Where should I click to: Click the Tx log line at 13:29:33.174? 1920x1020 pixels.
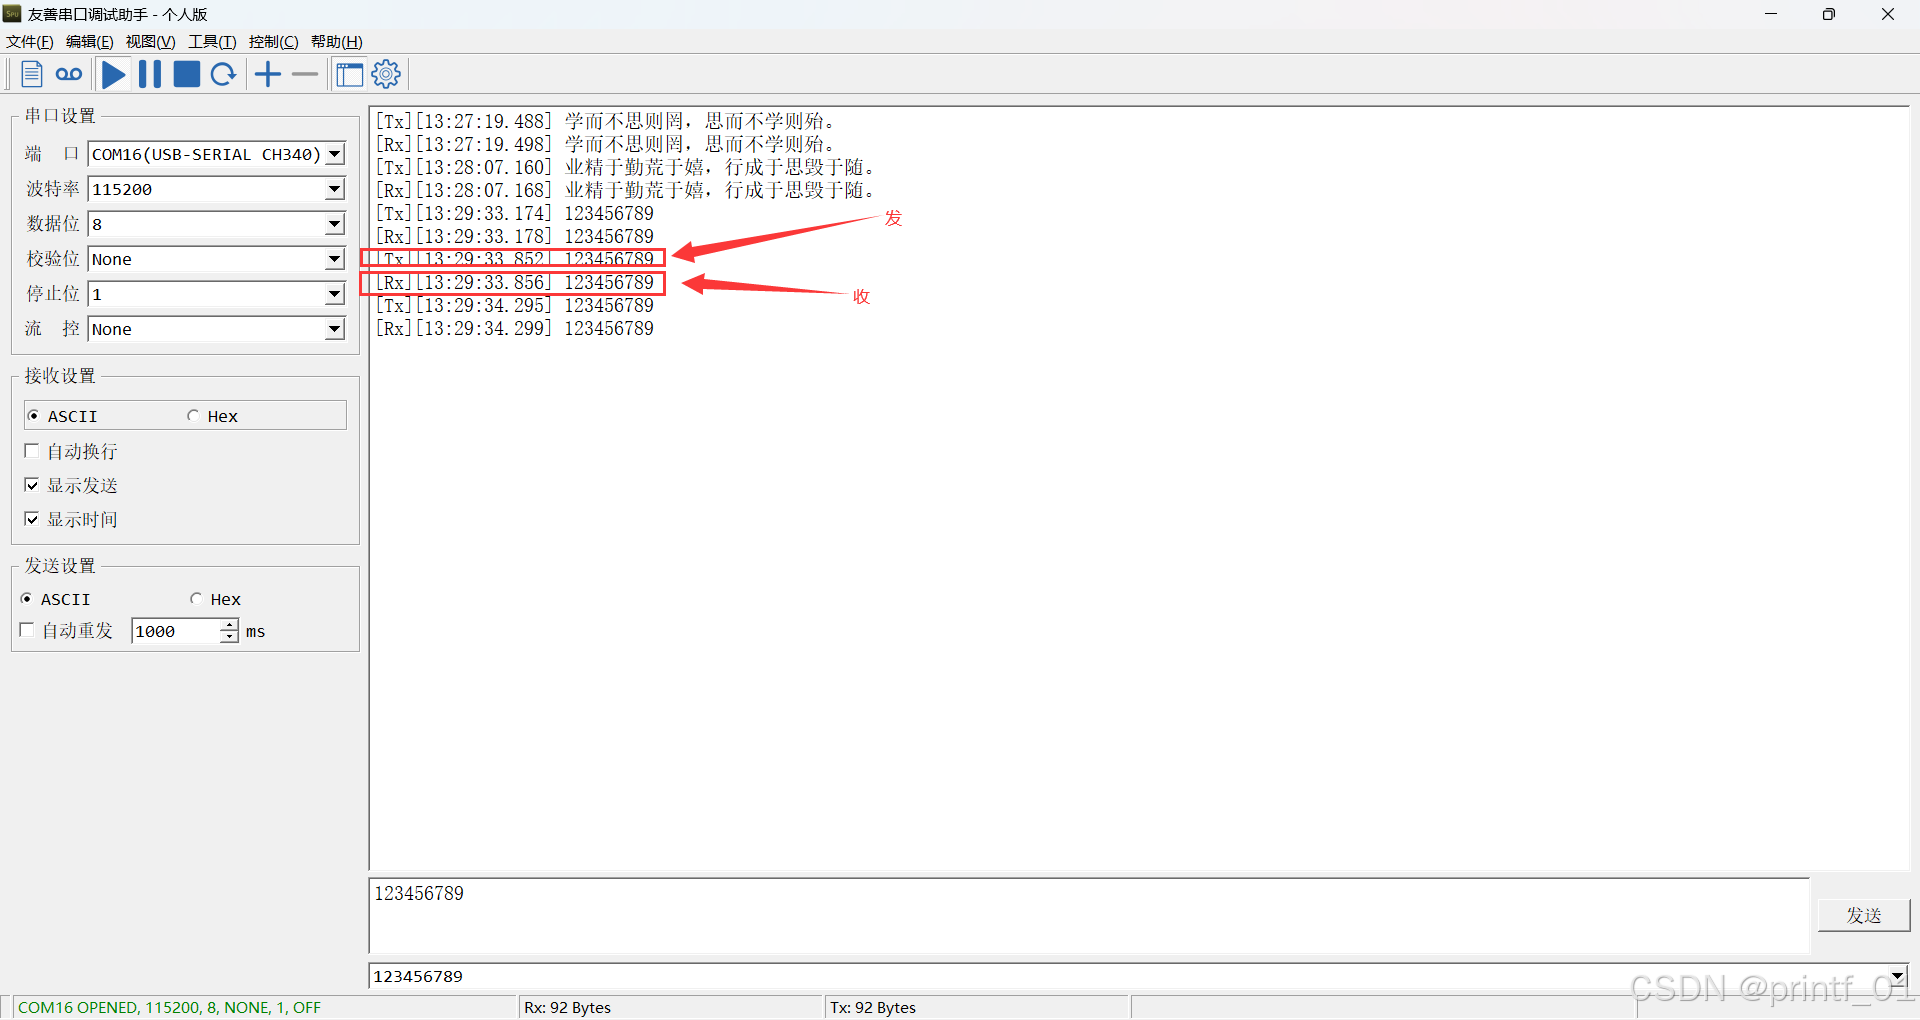click(515, 213)
